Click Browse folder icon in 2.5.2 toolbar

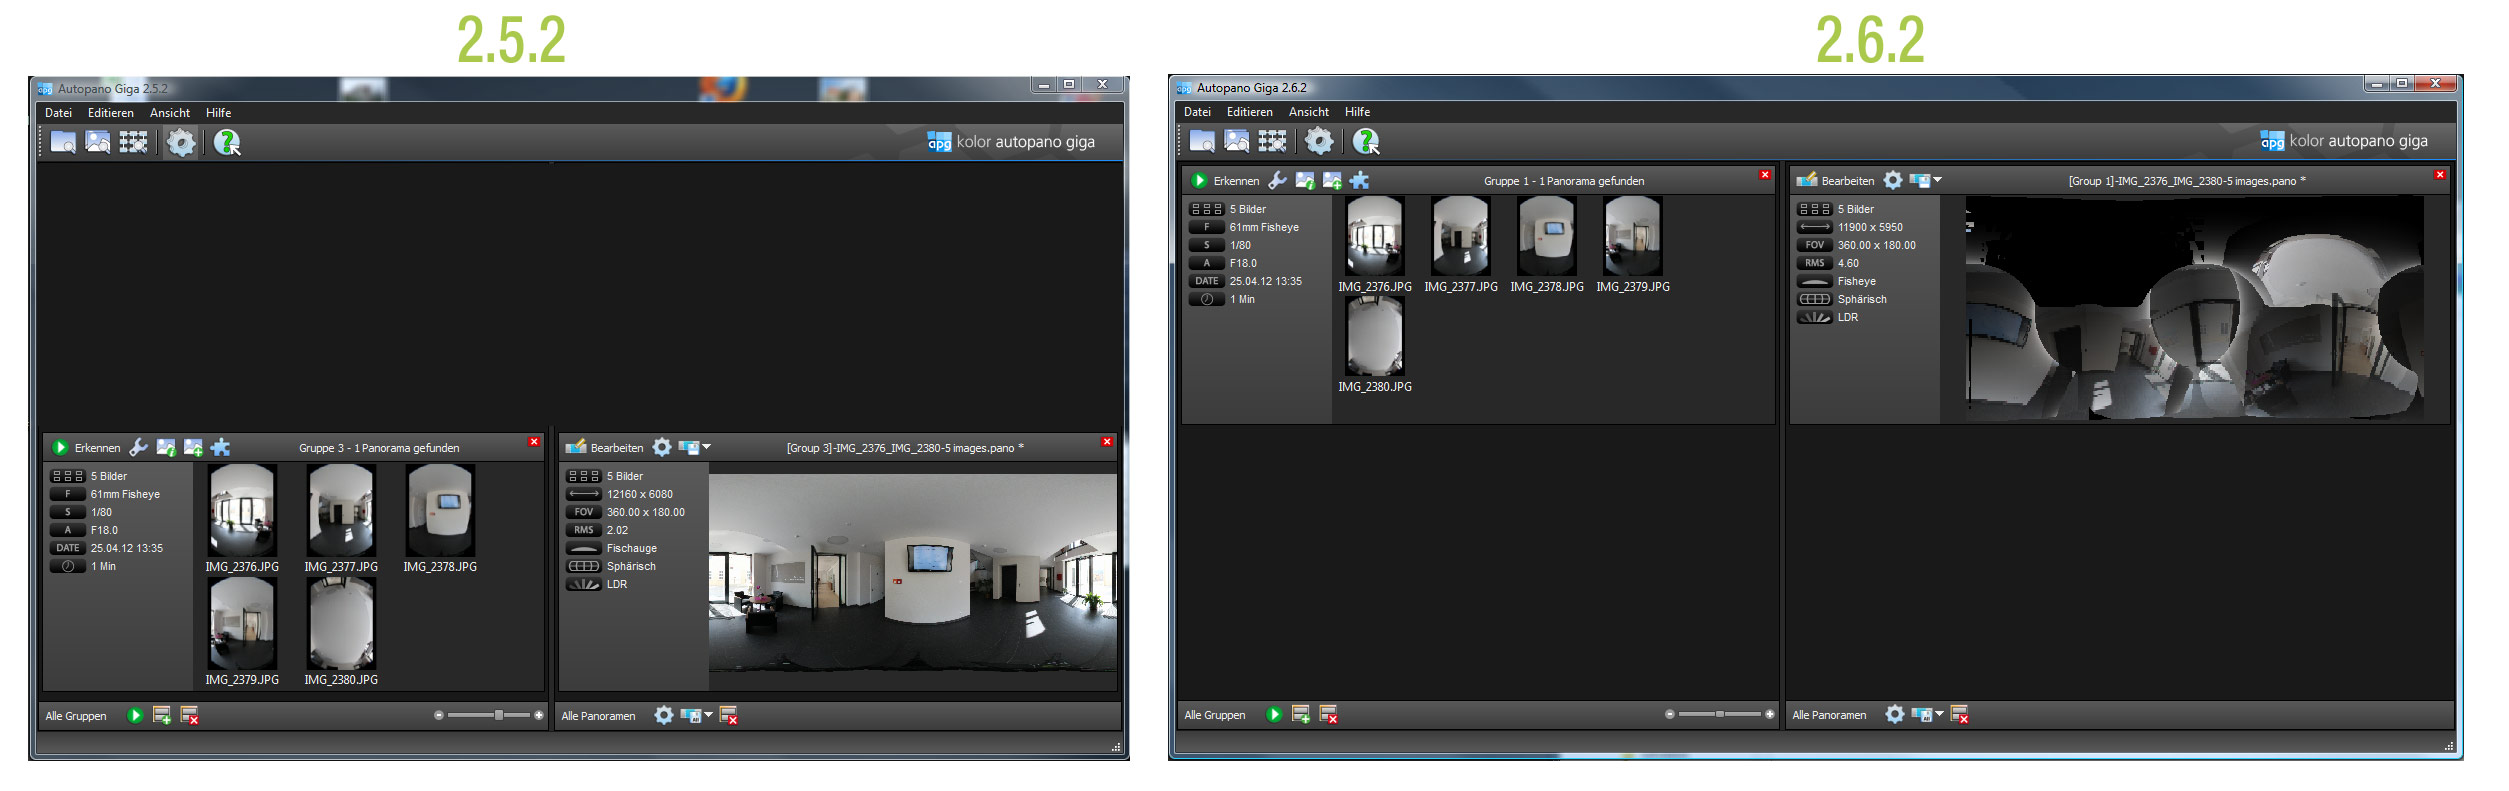tap(63, 142)
